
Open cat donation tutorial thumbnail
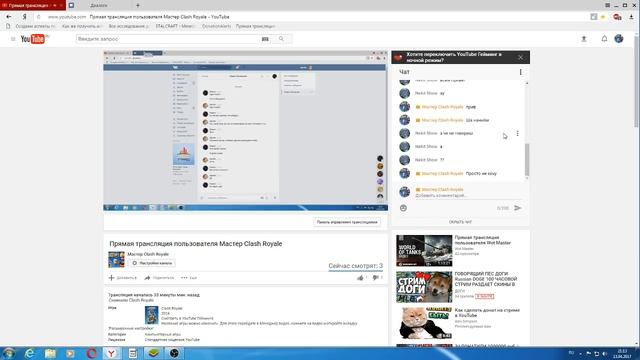point(424,323)
